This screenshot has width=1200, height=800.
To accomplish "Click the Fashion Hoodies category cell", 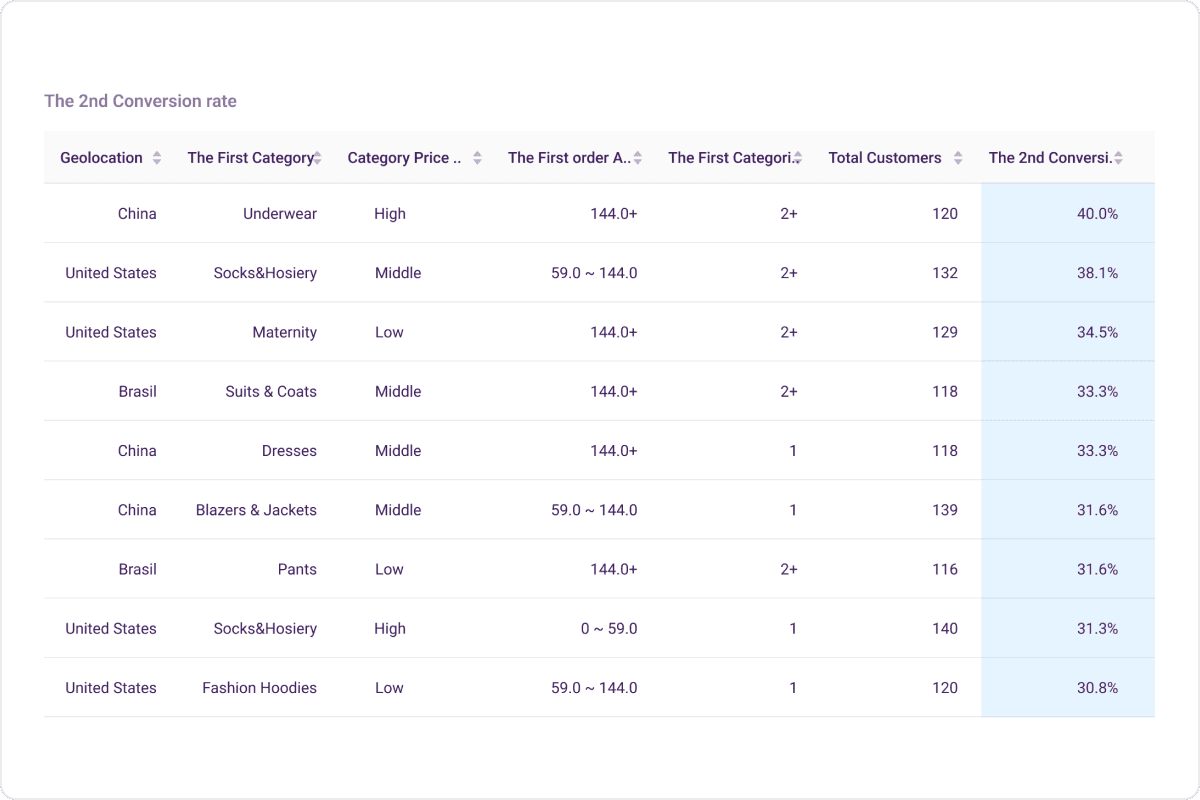I will [259, 688].
